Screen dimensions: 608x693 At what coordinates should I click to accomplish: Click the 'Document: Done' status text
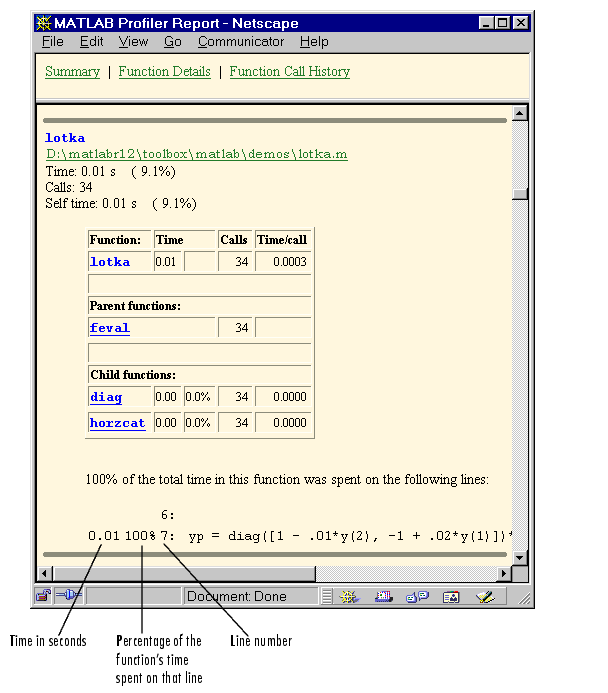click(236, 596)
